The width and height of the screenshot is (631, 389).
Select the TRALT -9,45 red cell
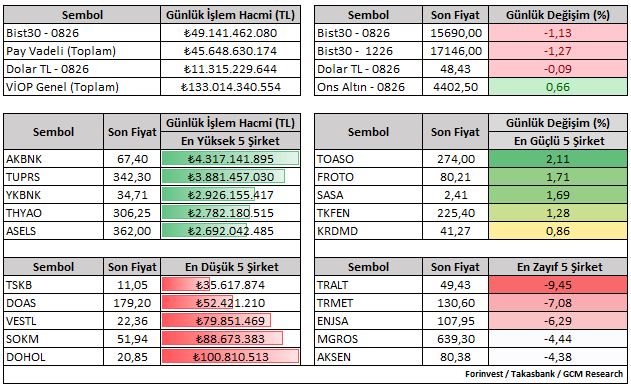point(558,285)
